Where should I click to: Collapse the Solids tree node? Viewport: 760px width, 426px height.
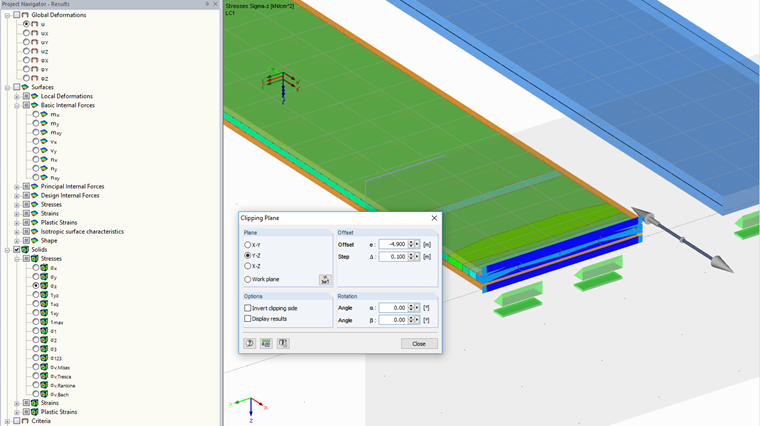[7, 250]
